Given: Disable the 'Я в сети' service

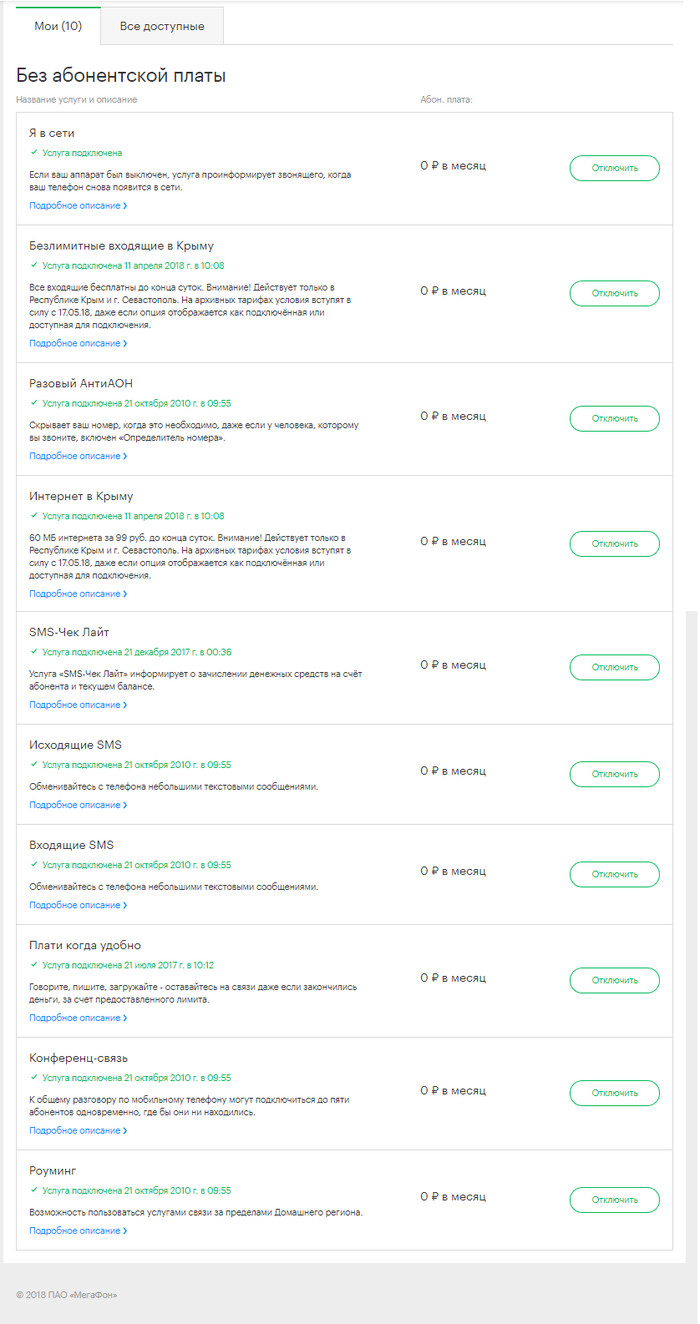Looking at the screenshot, I should [614, 168].
